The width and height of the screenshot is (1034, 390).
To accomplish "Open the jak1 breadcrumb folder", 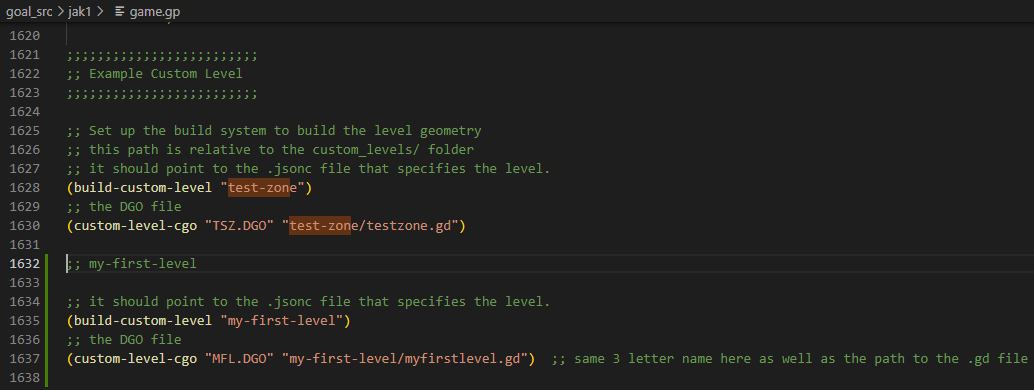I will (x=80, y=12).
